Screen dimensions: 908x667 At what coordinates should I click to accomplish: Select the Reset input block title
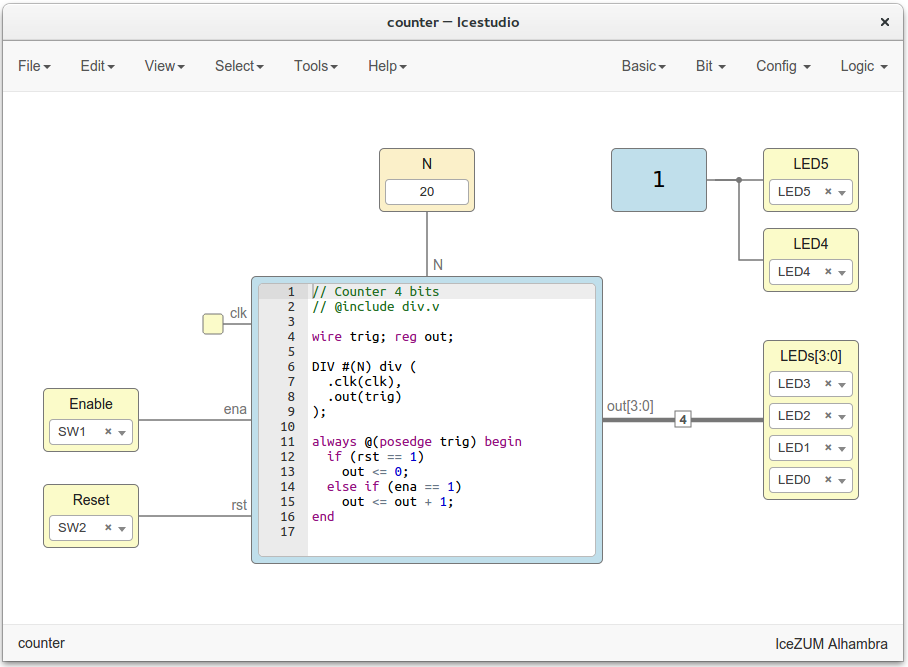coord(91,500)
